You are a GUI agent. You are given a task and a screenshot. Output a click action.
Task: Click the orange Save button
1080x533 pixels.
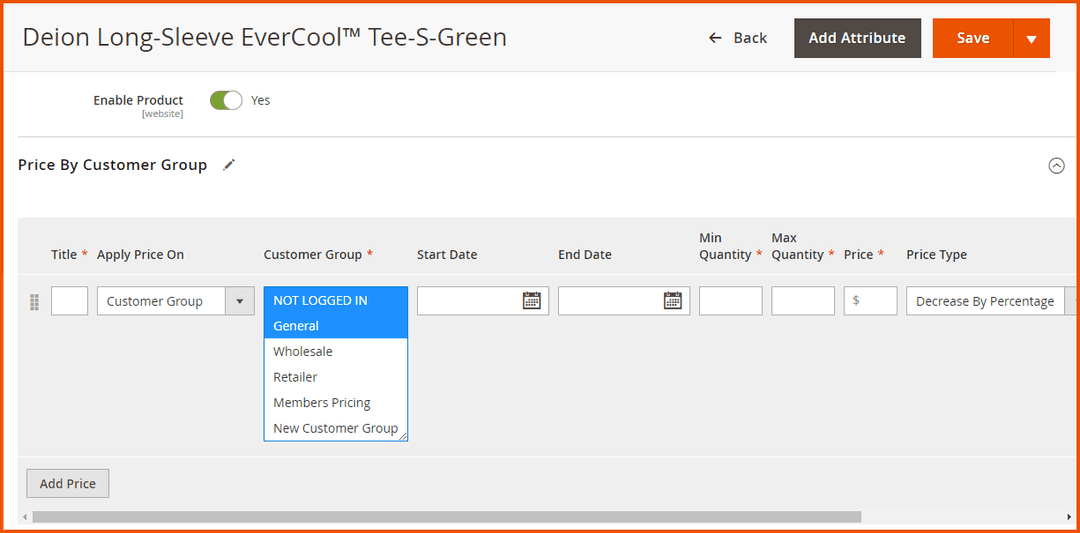point(972,38)
